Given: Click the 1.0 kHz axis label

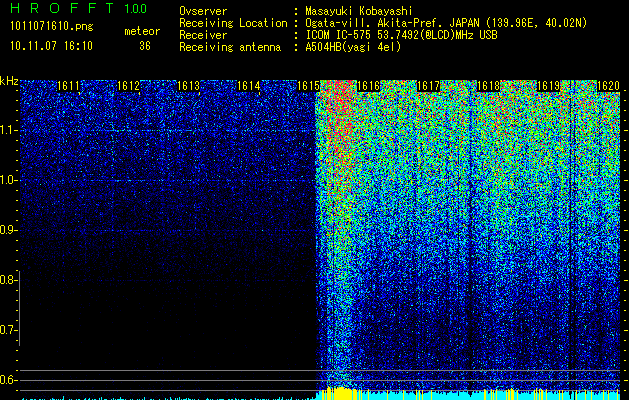Looking at the screenshot, I should 7,180.
